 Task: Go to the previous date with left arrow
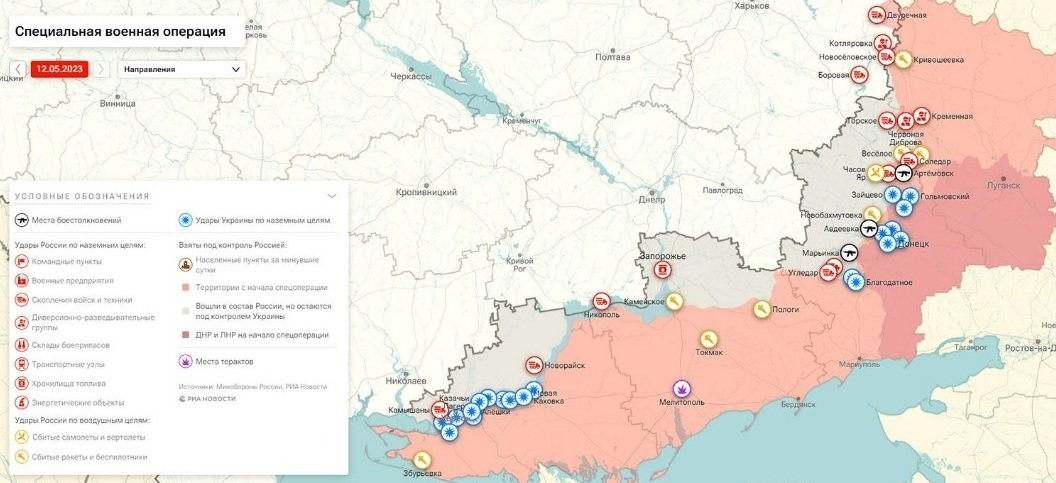pyautogui.click(x=18, y=69)
